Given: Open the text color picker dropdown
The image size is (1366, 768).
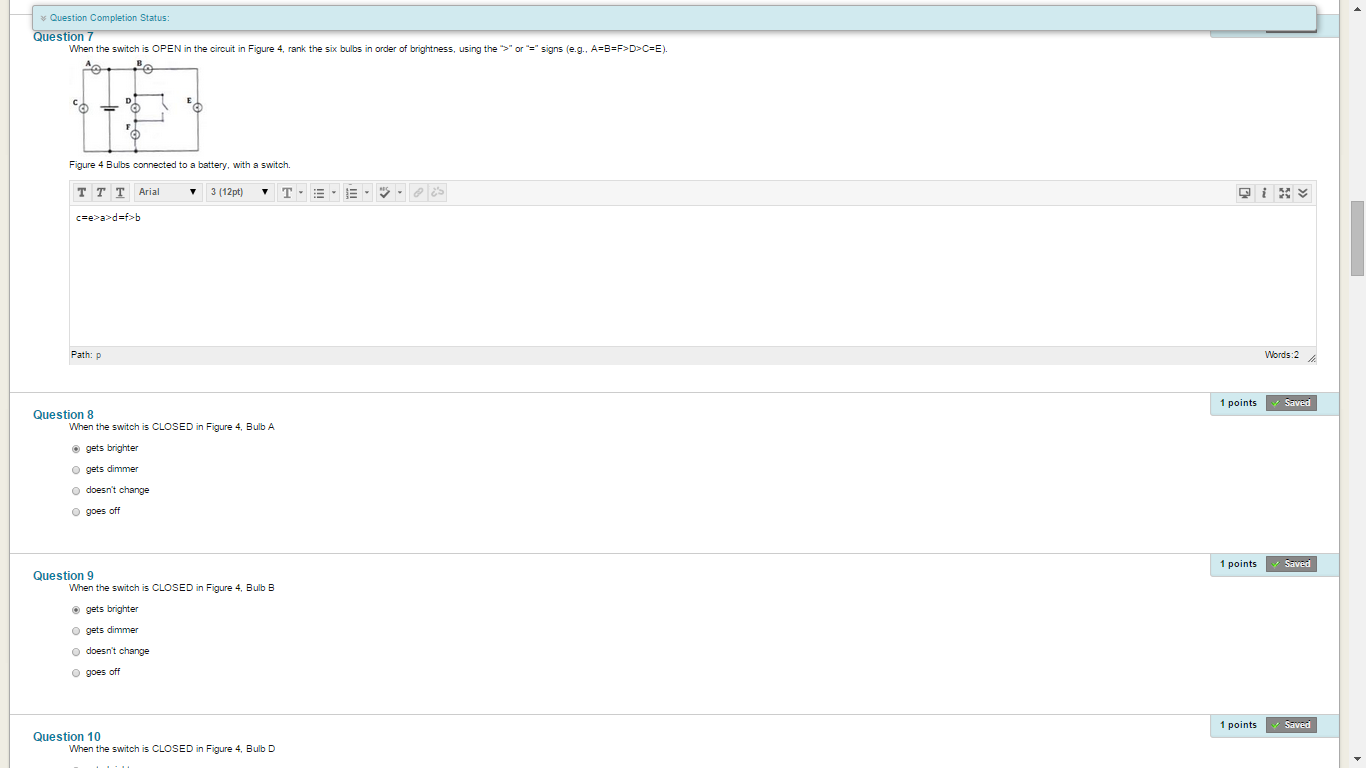Looking at the screenshot, I should 300,192.
